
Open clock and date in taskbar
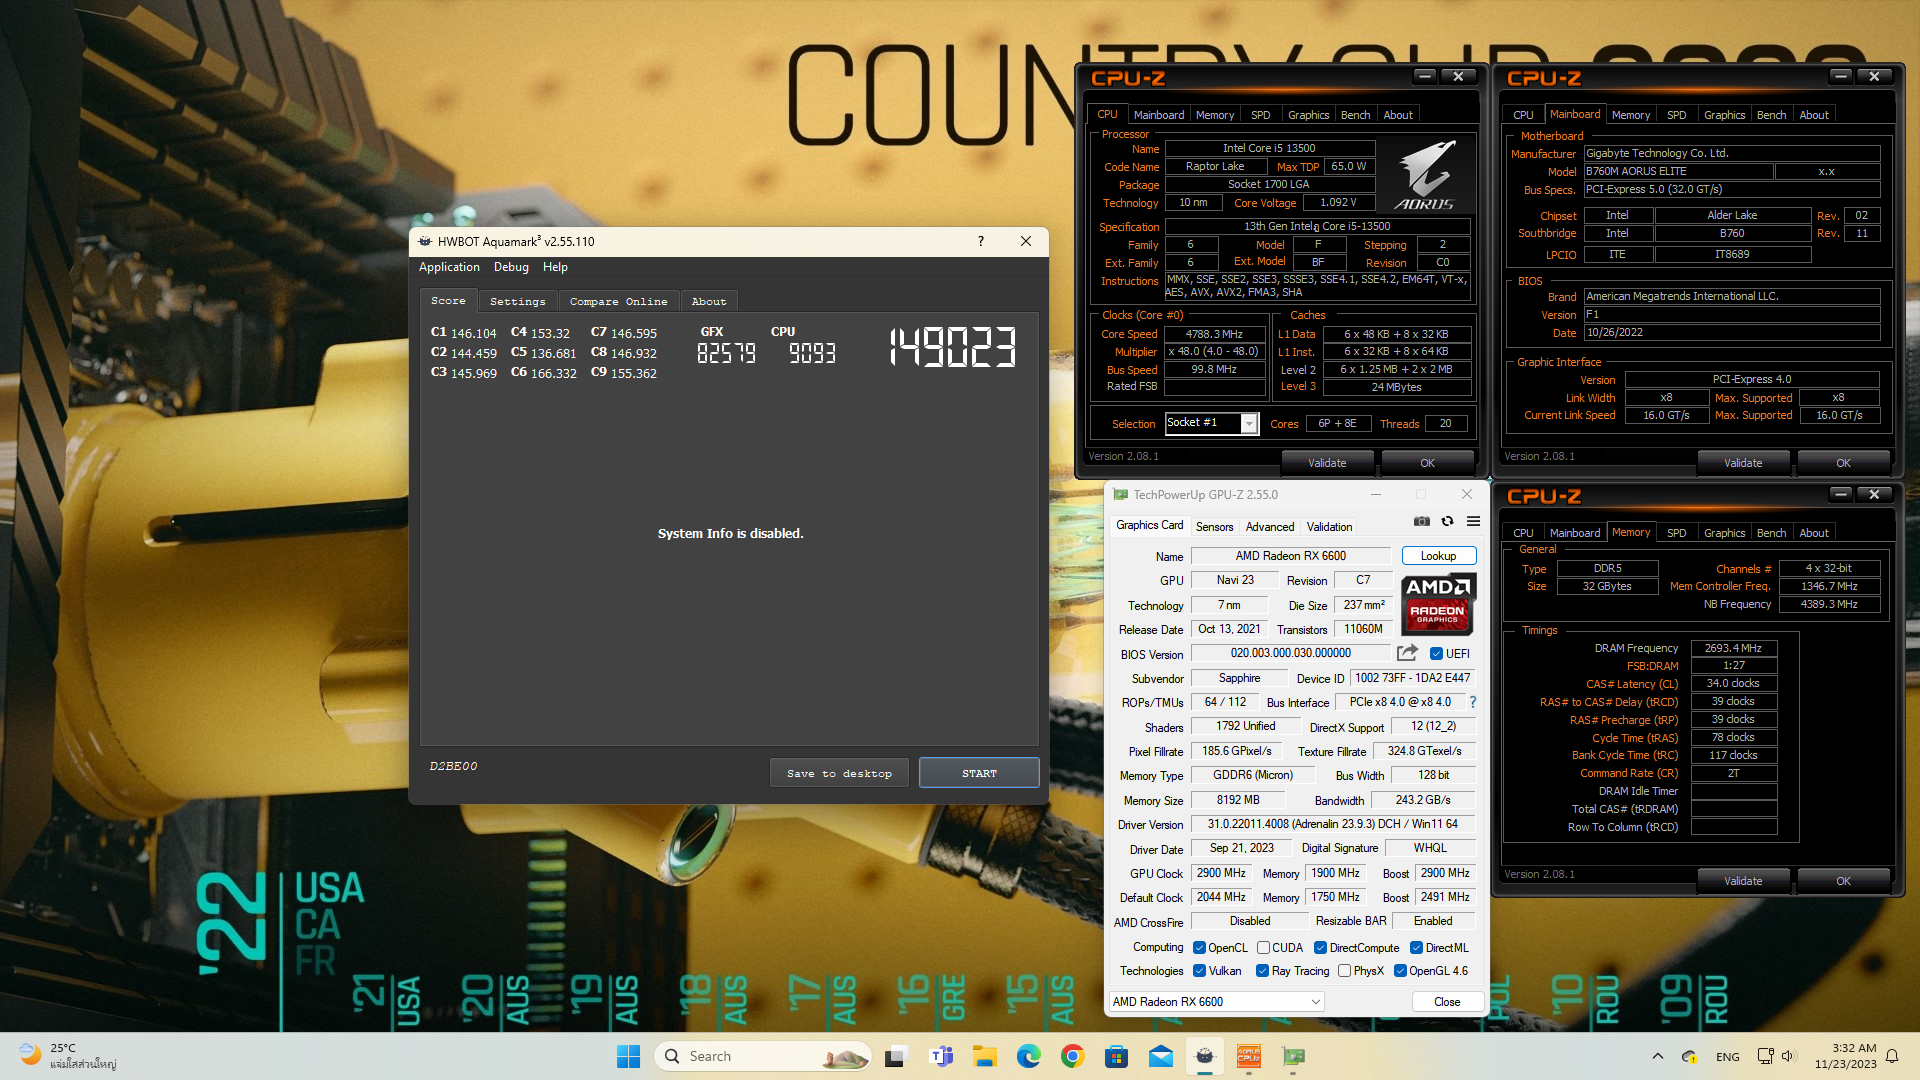click(x=1845, y=1056)
